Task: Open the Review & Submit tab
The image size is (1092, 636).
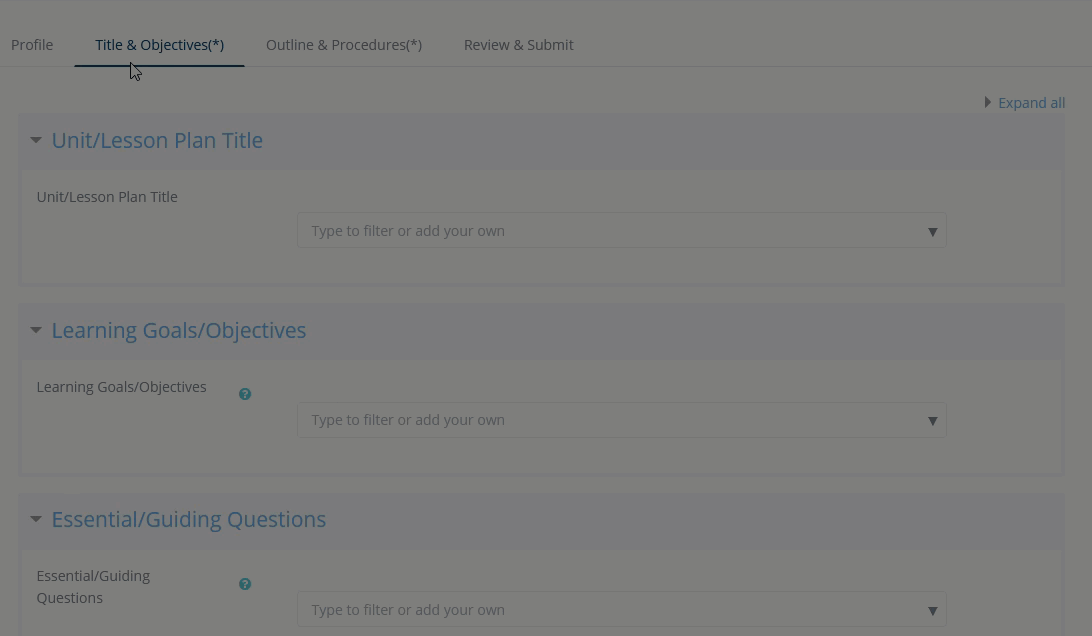Action: coord(518,45)
